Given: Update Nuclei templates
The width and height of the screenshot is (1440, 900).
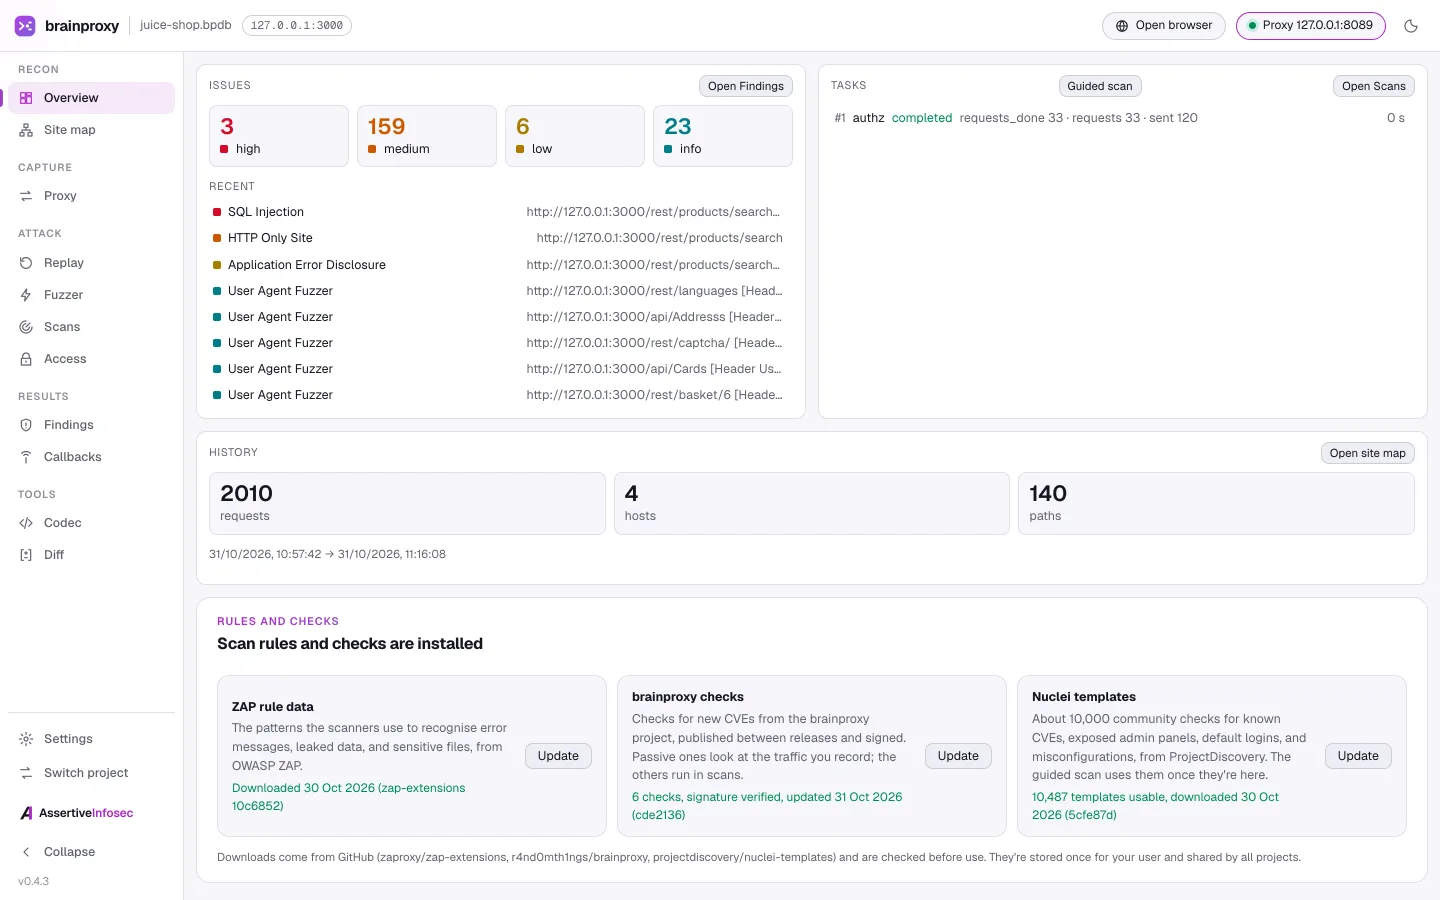Looking at the screenshot, I should coord(1358,756).
